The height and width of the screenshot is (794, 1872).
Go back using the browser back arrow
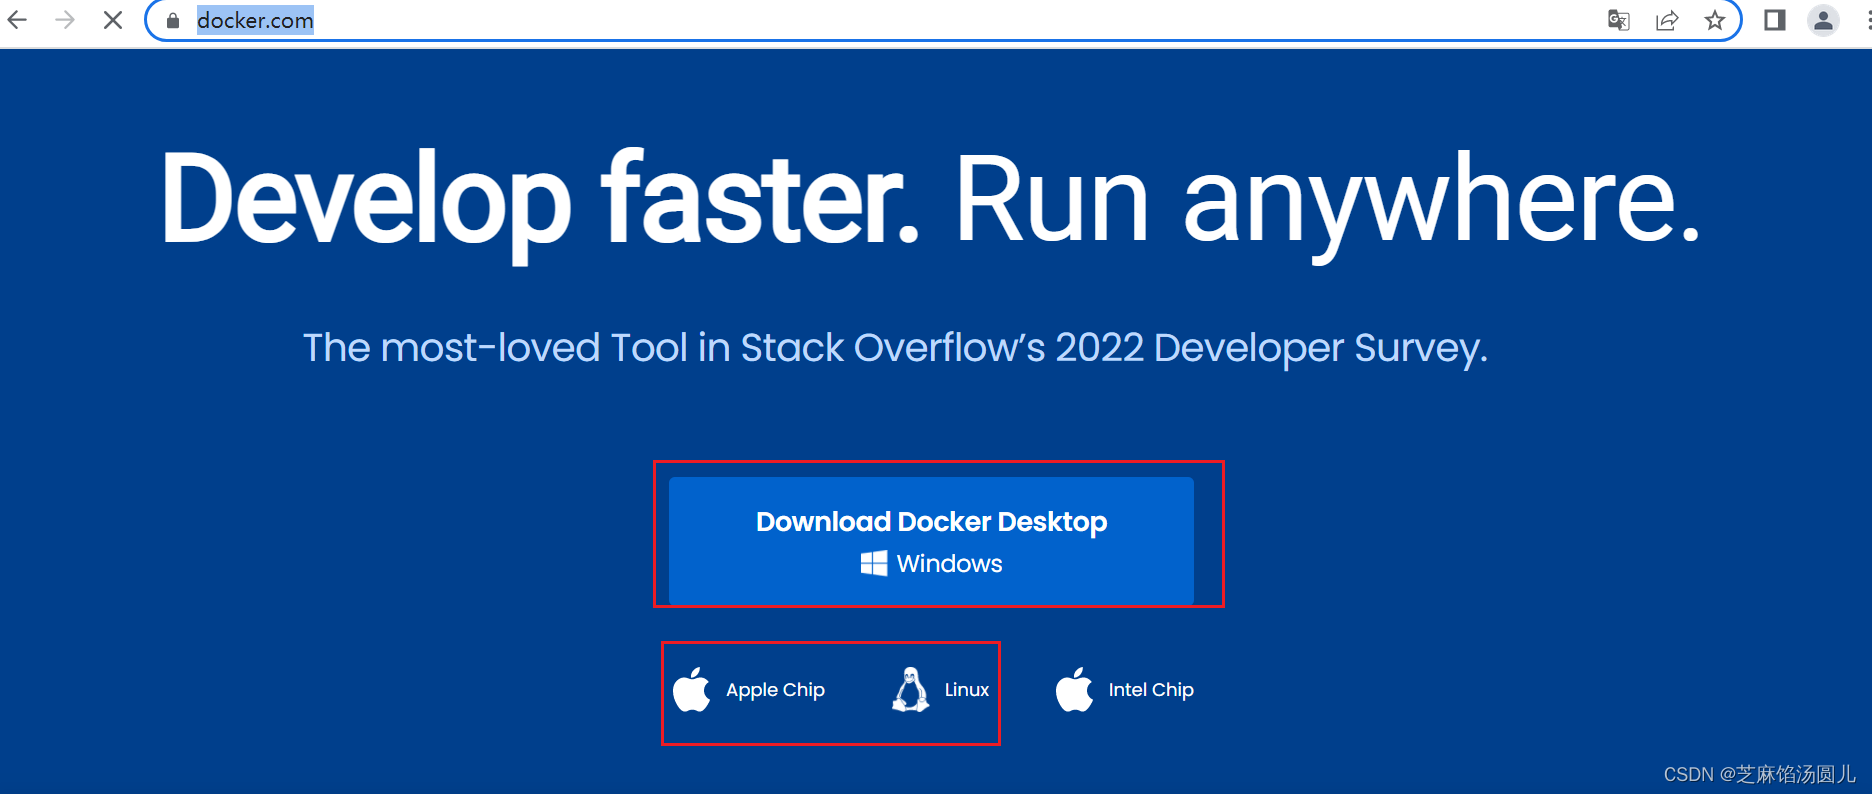point(17,20)
